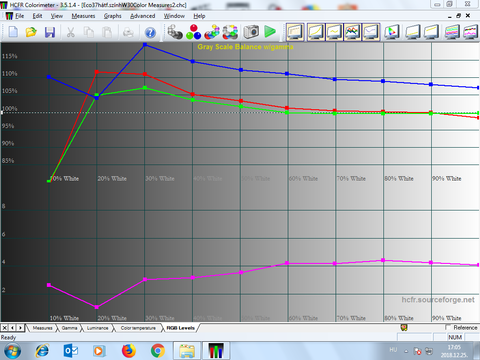Close the tab bar with the X button
The width and height of the screenshot is (480, 360).
point(5,328)
